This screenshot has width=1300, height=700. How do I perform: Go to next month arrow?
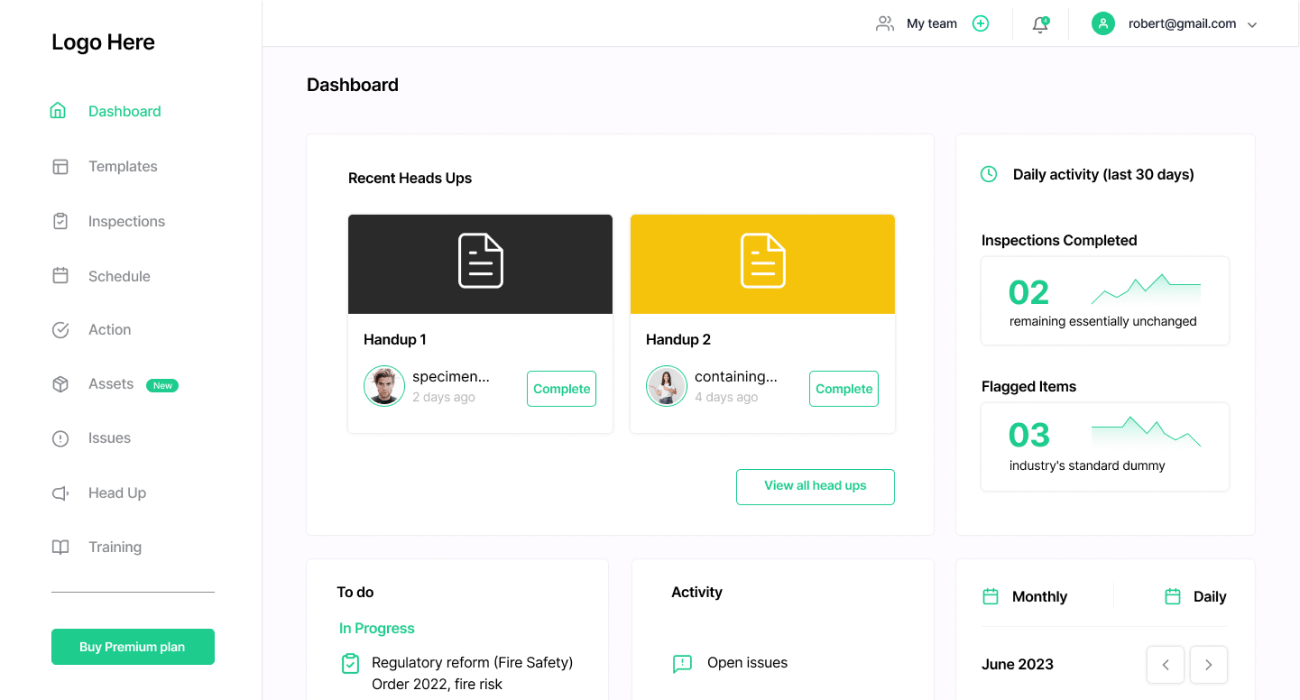click(1209, 664)
